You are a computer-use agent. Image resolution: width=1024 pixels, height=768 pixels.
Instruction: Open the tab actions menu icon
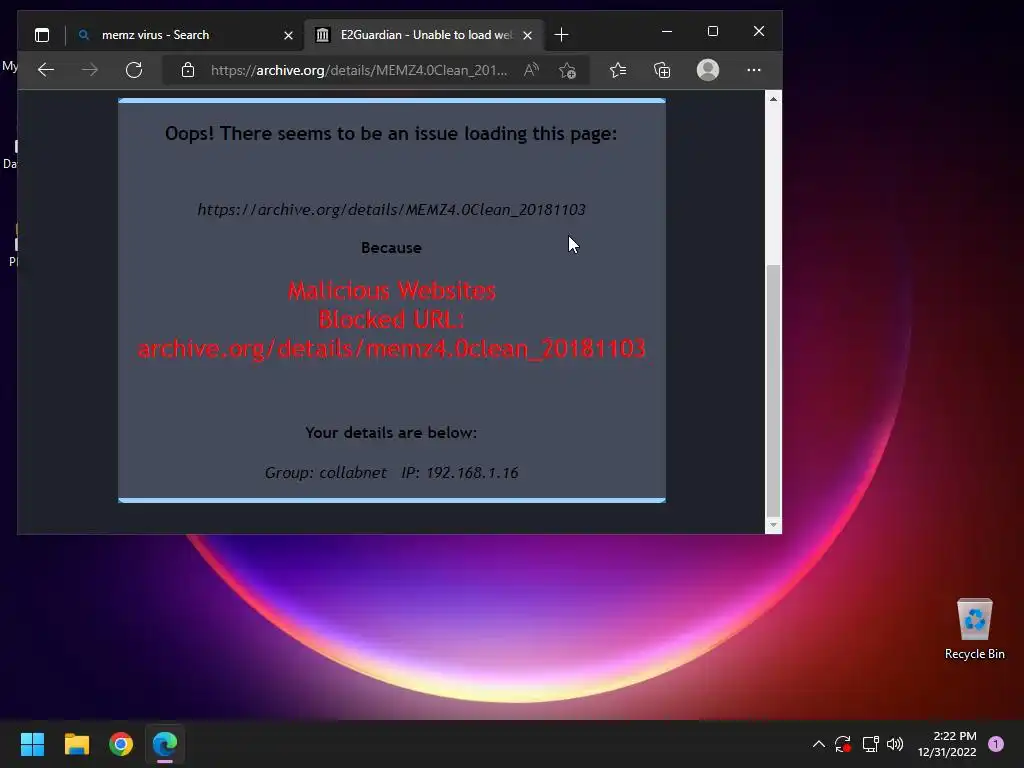click(42, 35)
